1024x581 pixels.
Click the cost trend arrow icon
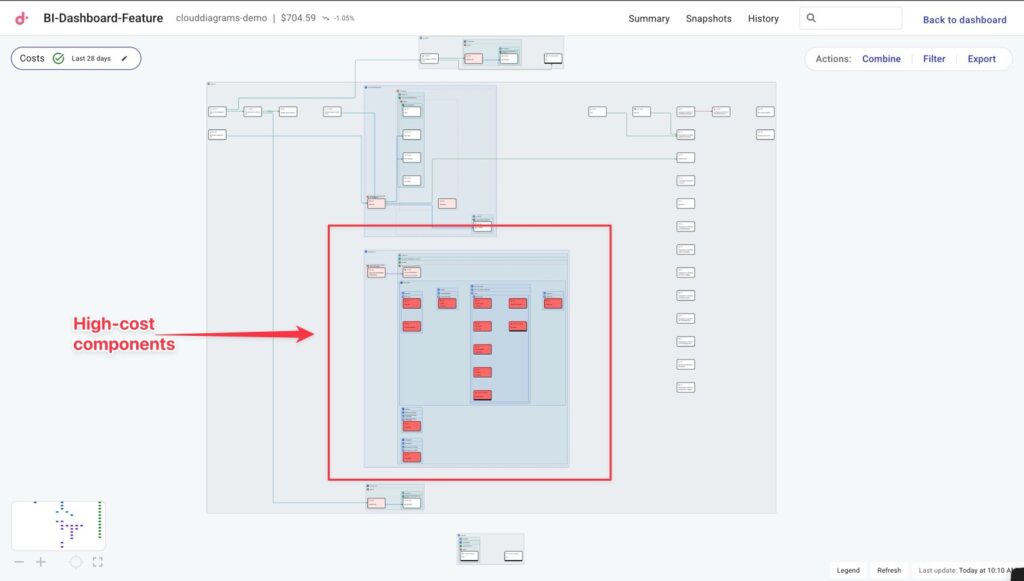click(x=326, y=18)
